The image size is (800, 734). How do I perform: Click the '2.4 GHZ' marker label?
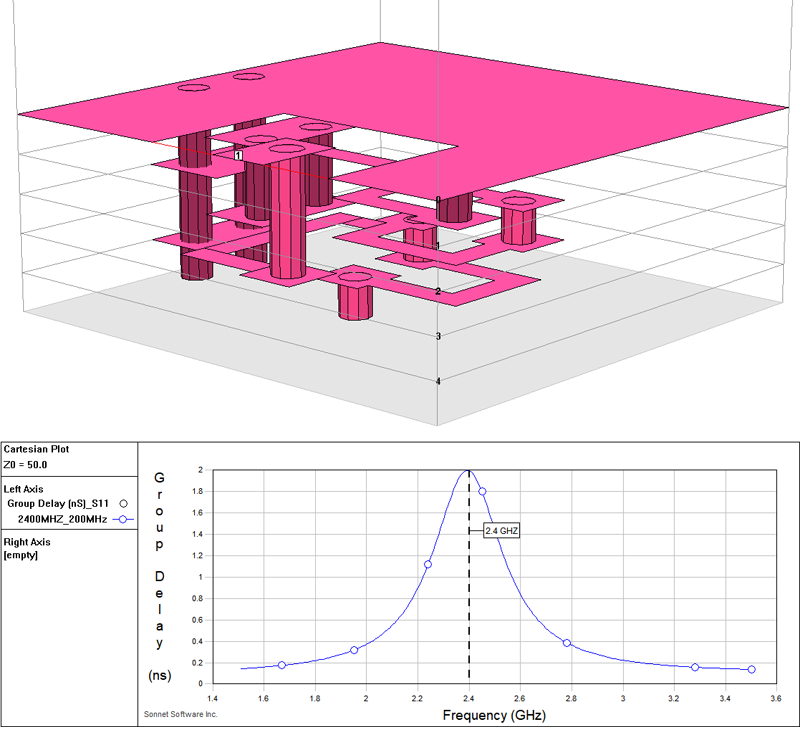(x=502, y=531)
